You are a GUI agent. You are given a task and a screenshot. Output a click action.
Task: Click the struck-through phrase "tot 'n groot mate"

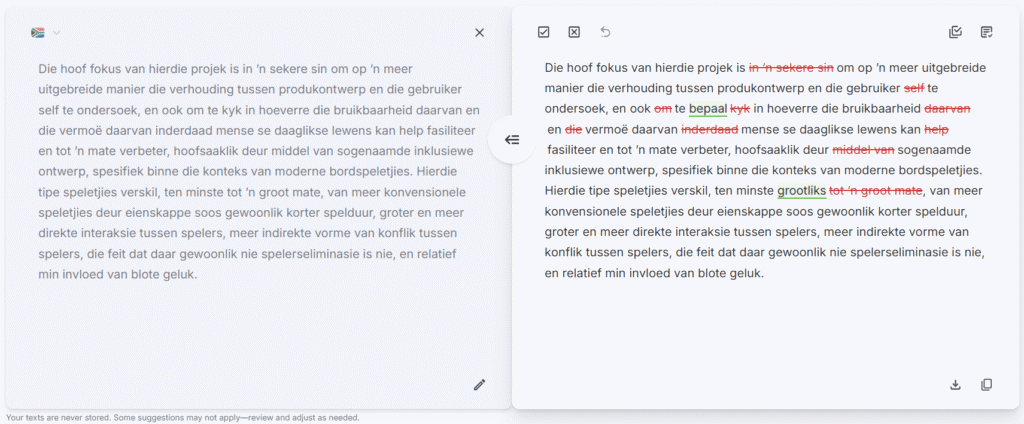click(875, 190)
